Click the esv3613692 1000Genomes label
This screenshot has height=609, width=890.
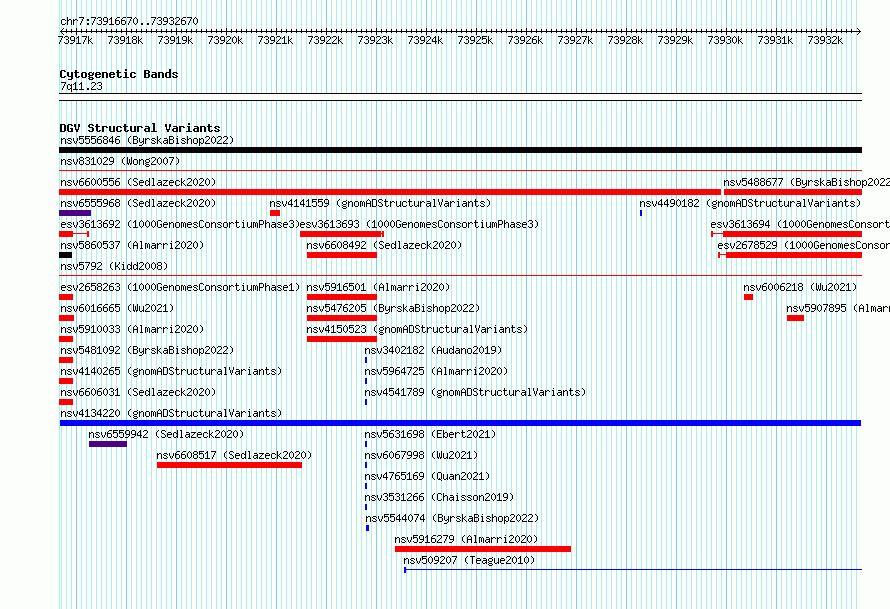[180, 224]
